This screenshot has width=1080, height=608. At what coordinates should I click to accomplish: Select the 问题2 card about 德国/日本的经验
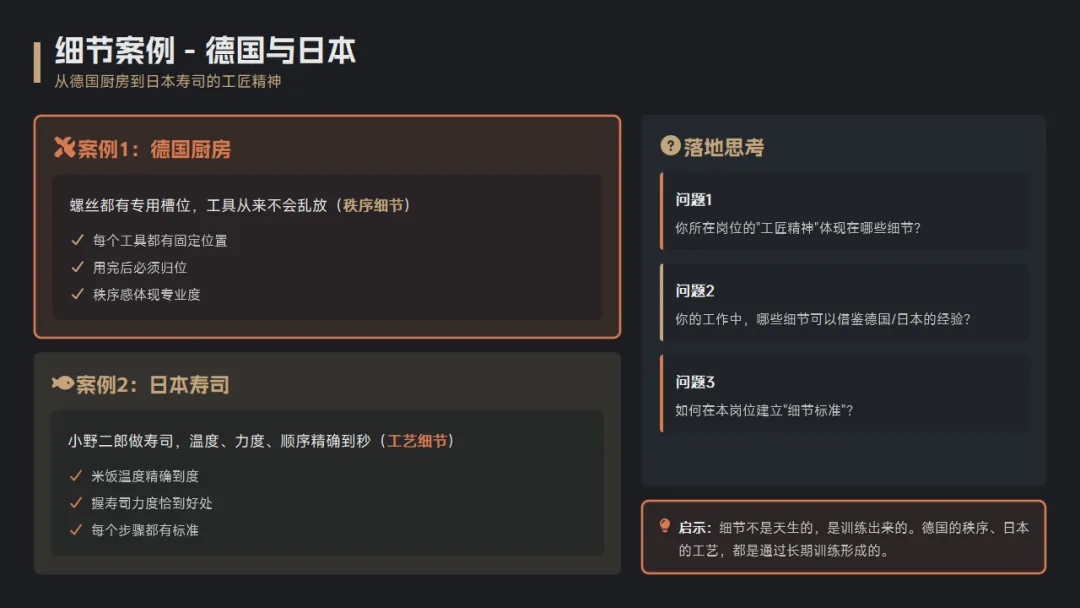[x=845, y=302]
